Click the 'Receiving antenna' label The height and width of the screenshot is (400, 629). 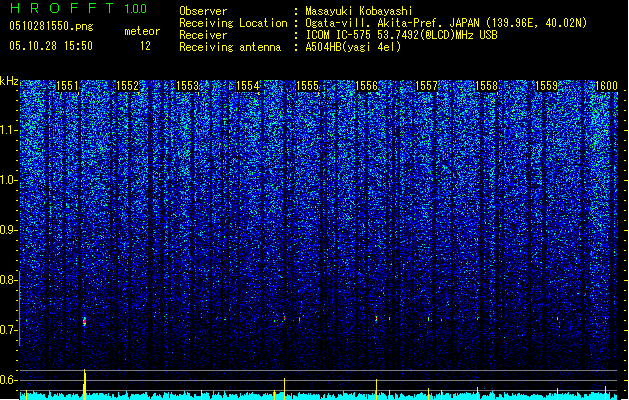point(230,47)
